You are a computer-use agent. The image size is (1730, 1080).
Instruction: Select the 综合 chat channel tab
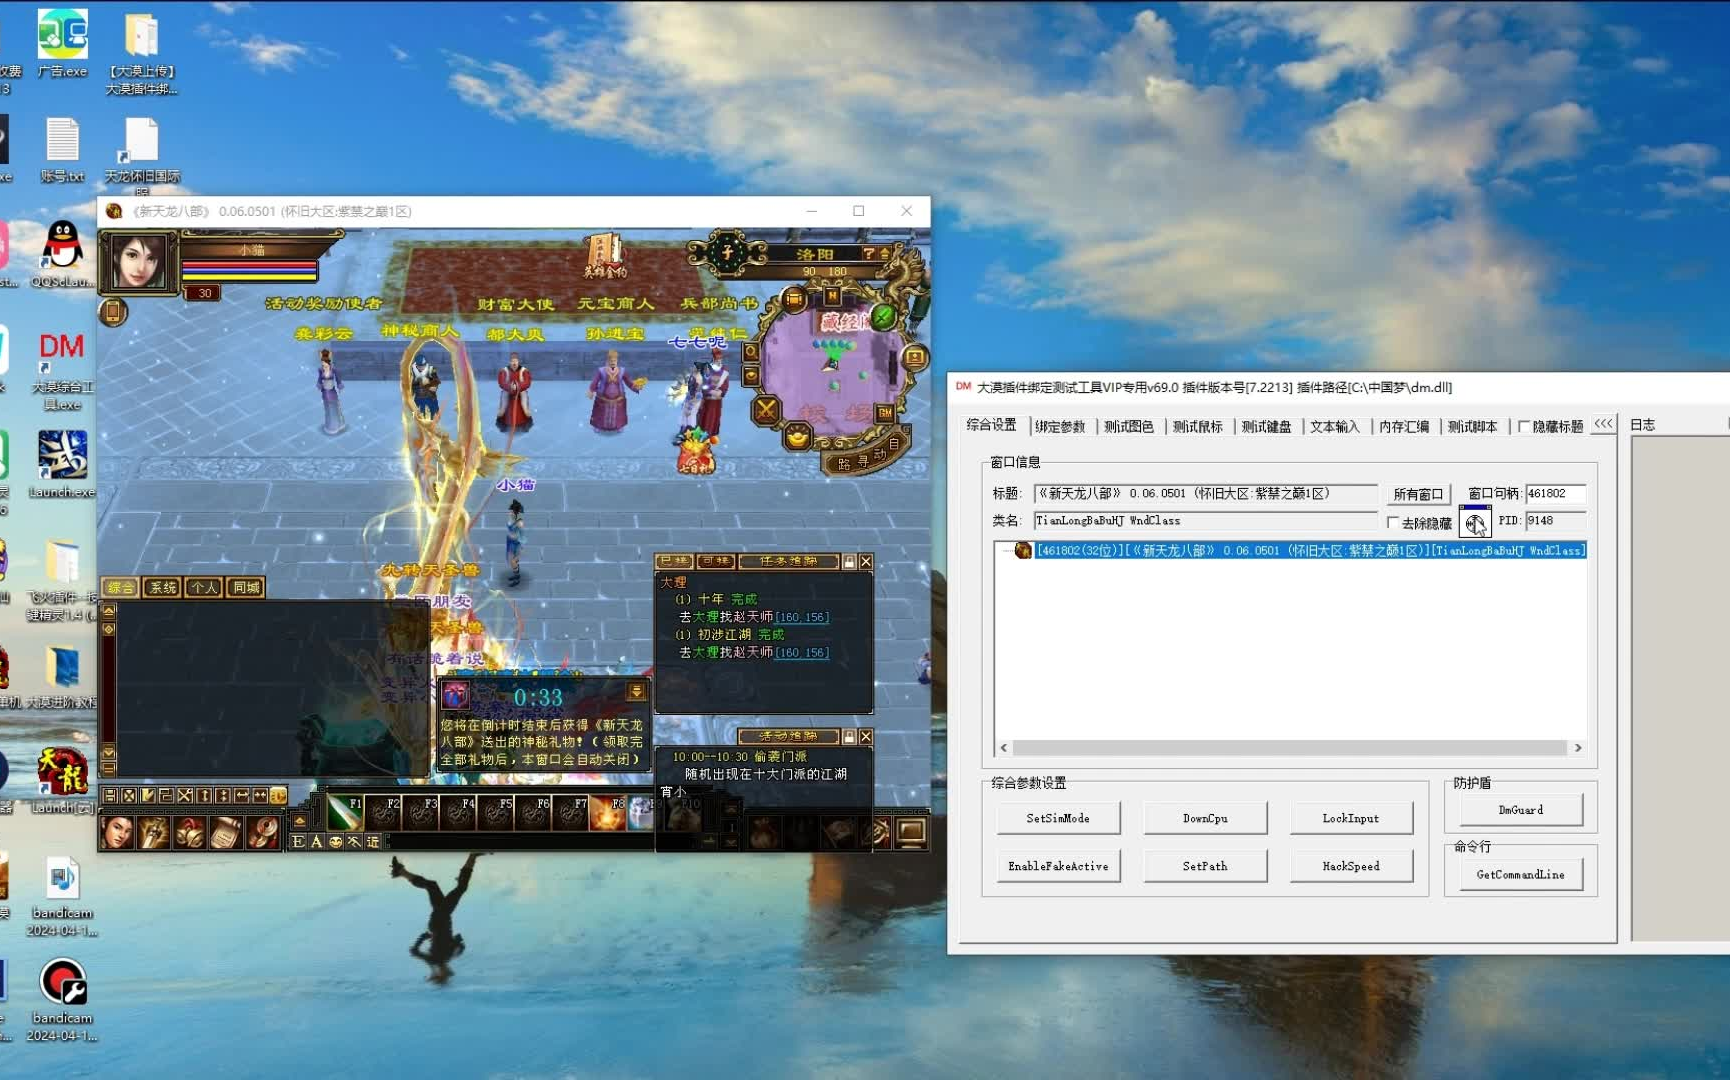pyautogui.click(x=121, y=588)
